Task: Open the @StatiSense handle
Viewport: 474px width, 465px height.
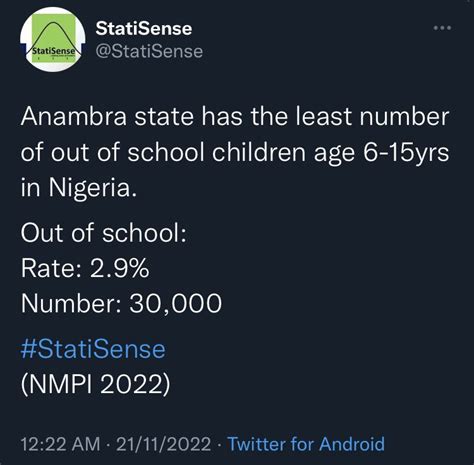Action: [149, 51]
